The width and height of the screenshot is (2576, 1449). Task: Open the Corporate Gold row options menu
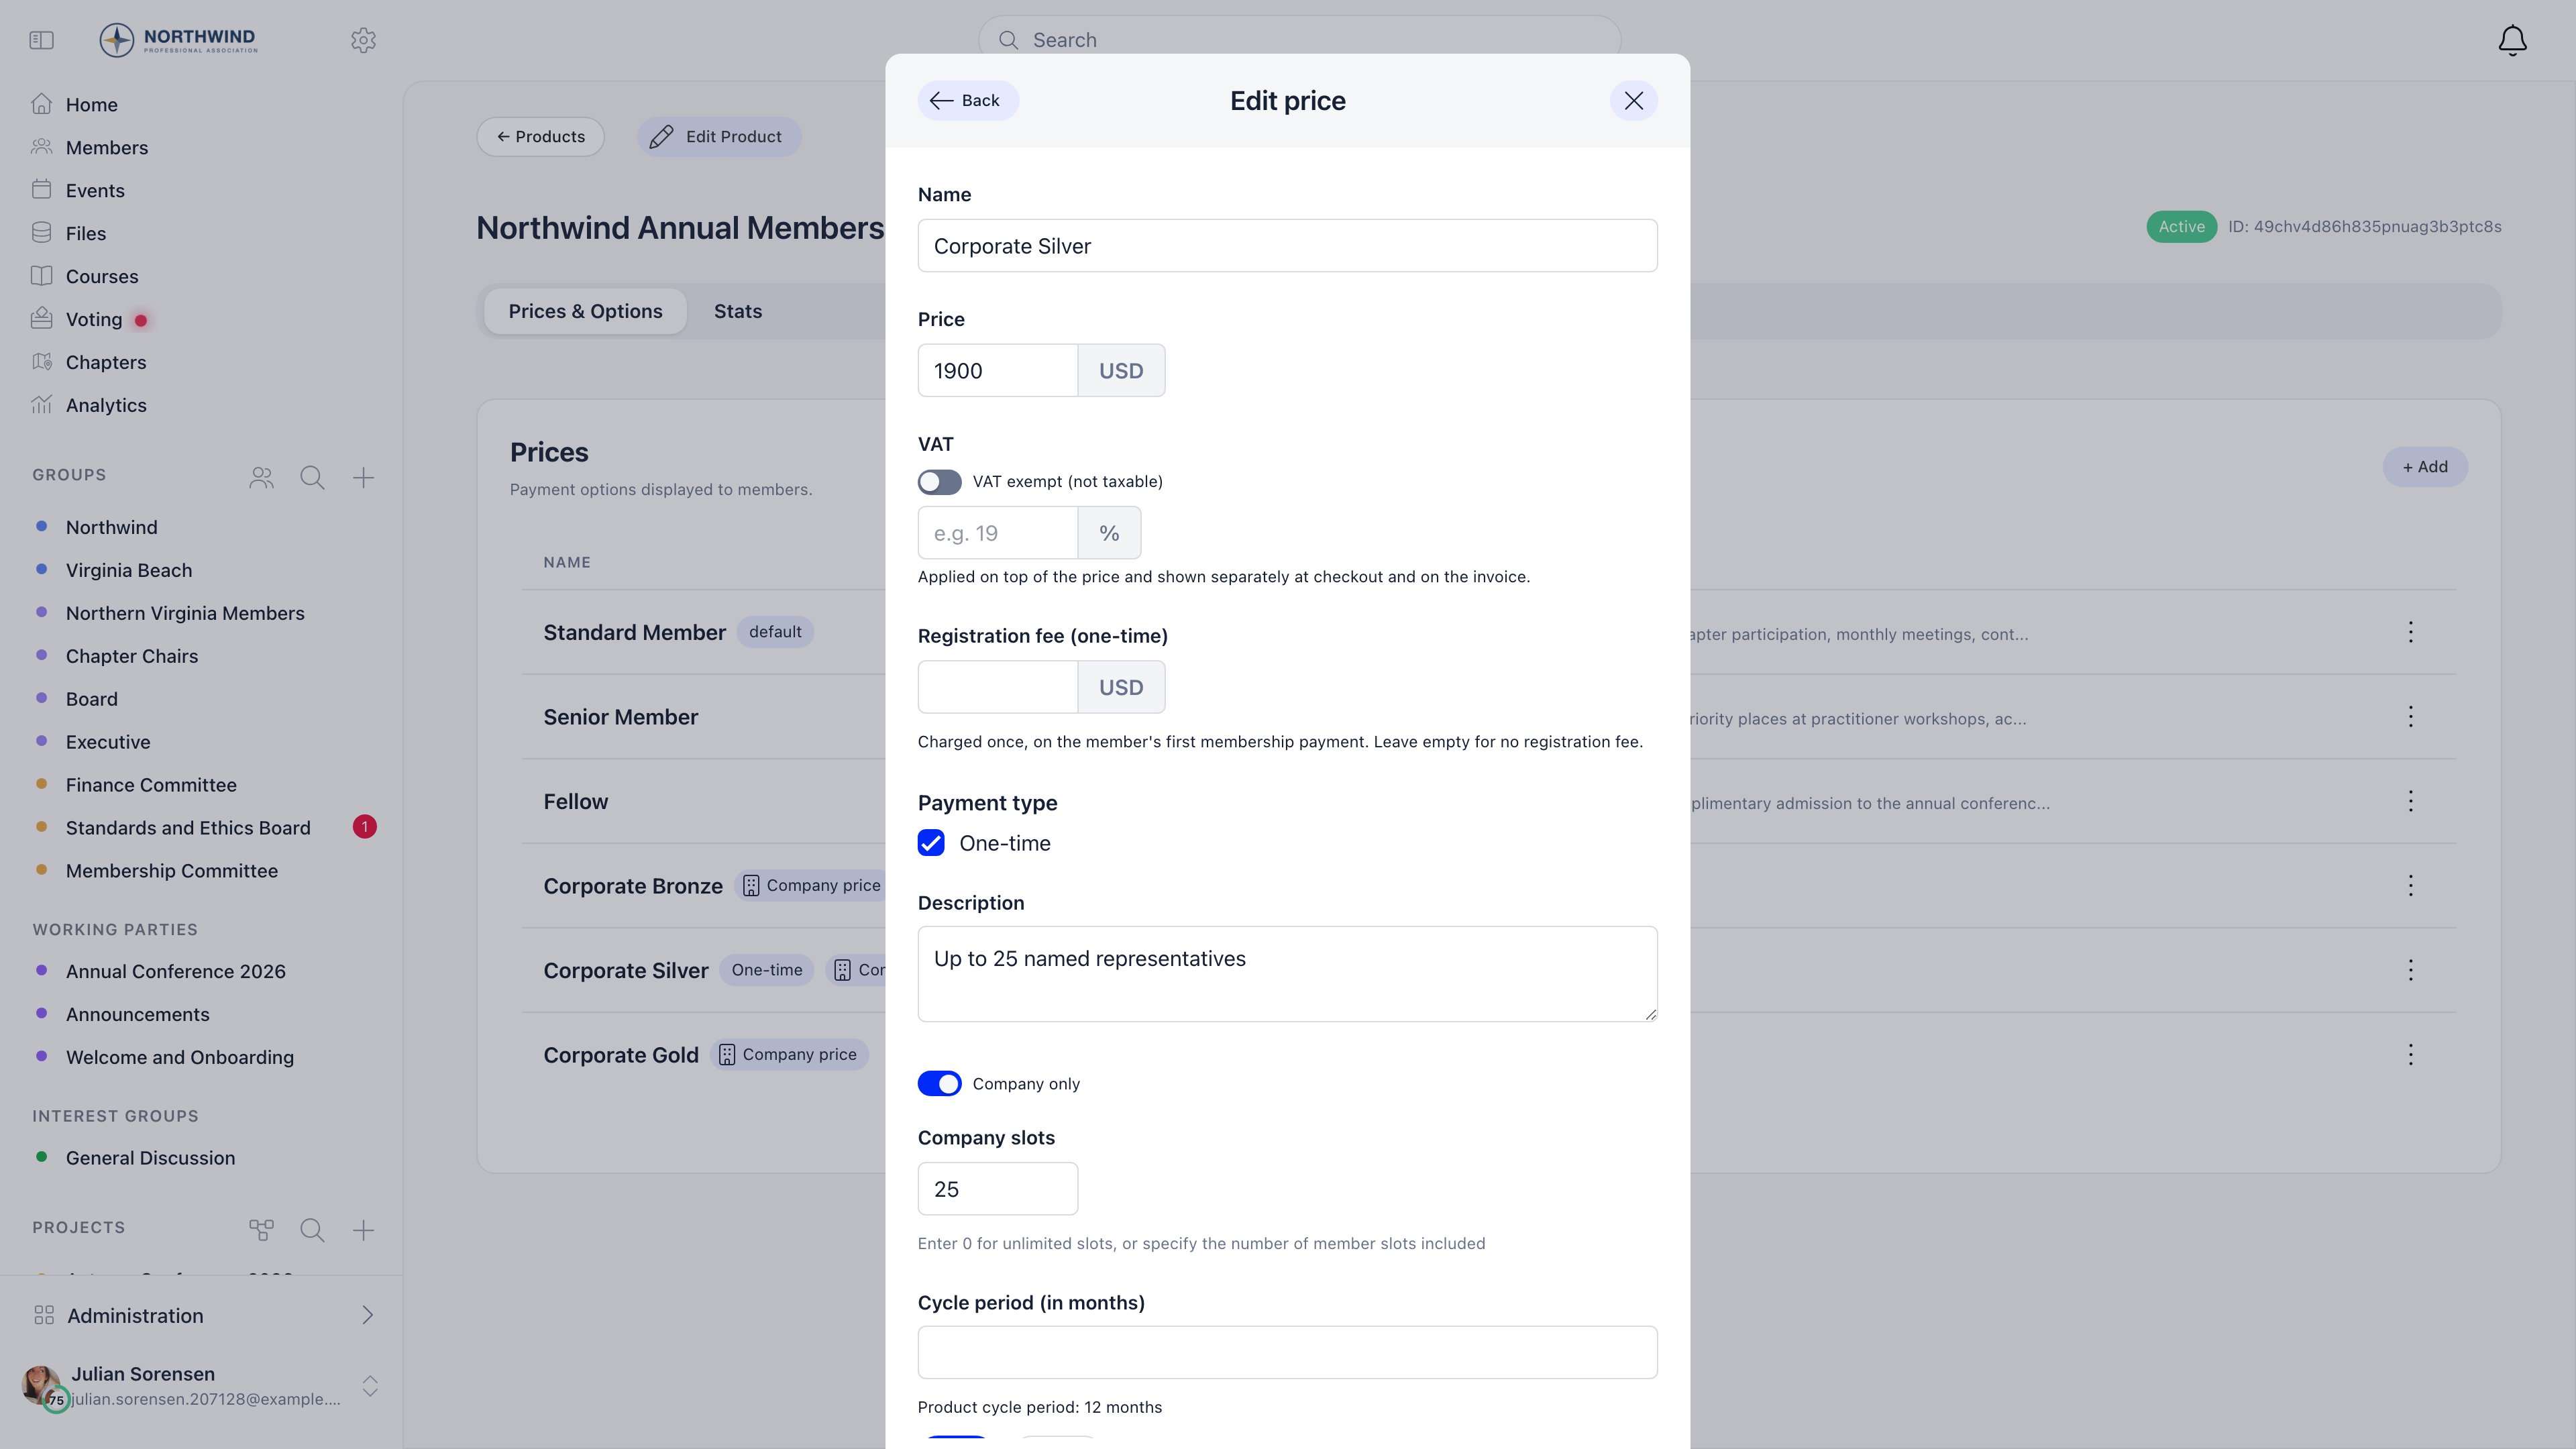[x=2411, y=1055]
